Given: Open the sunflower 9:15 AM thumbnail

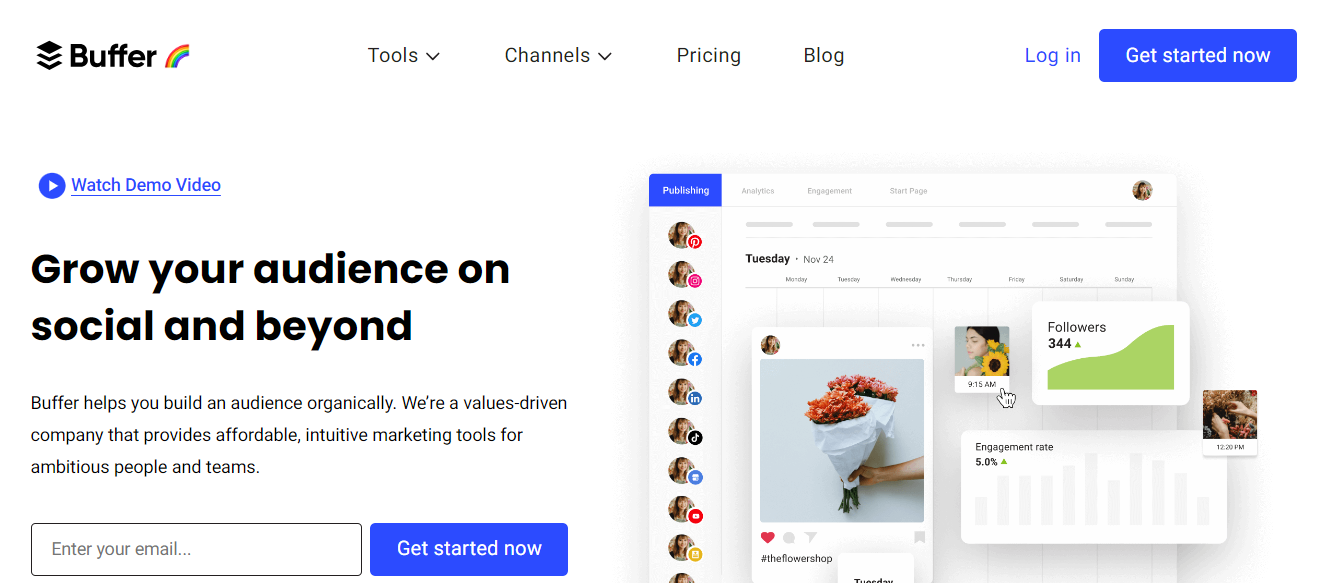Looking at the screenshot, I should coord(982,359).
